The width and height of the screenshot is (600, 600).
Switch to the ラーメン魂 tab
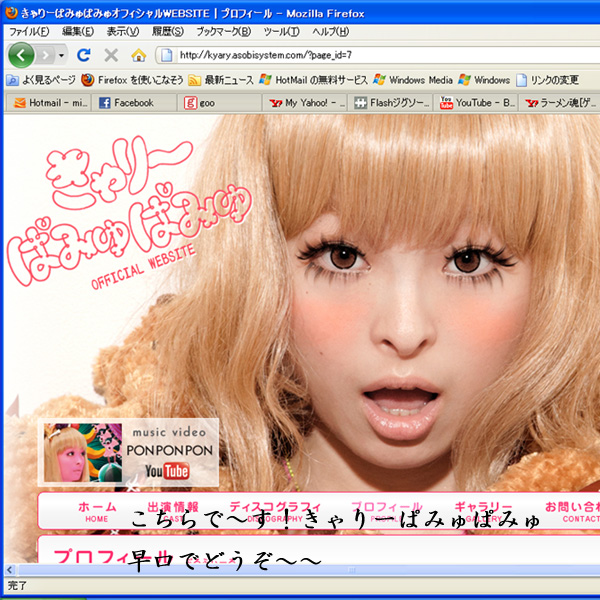tap(561, 103)
